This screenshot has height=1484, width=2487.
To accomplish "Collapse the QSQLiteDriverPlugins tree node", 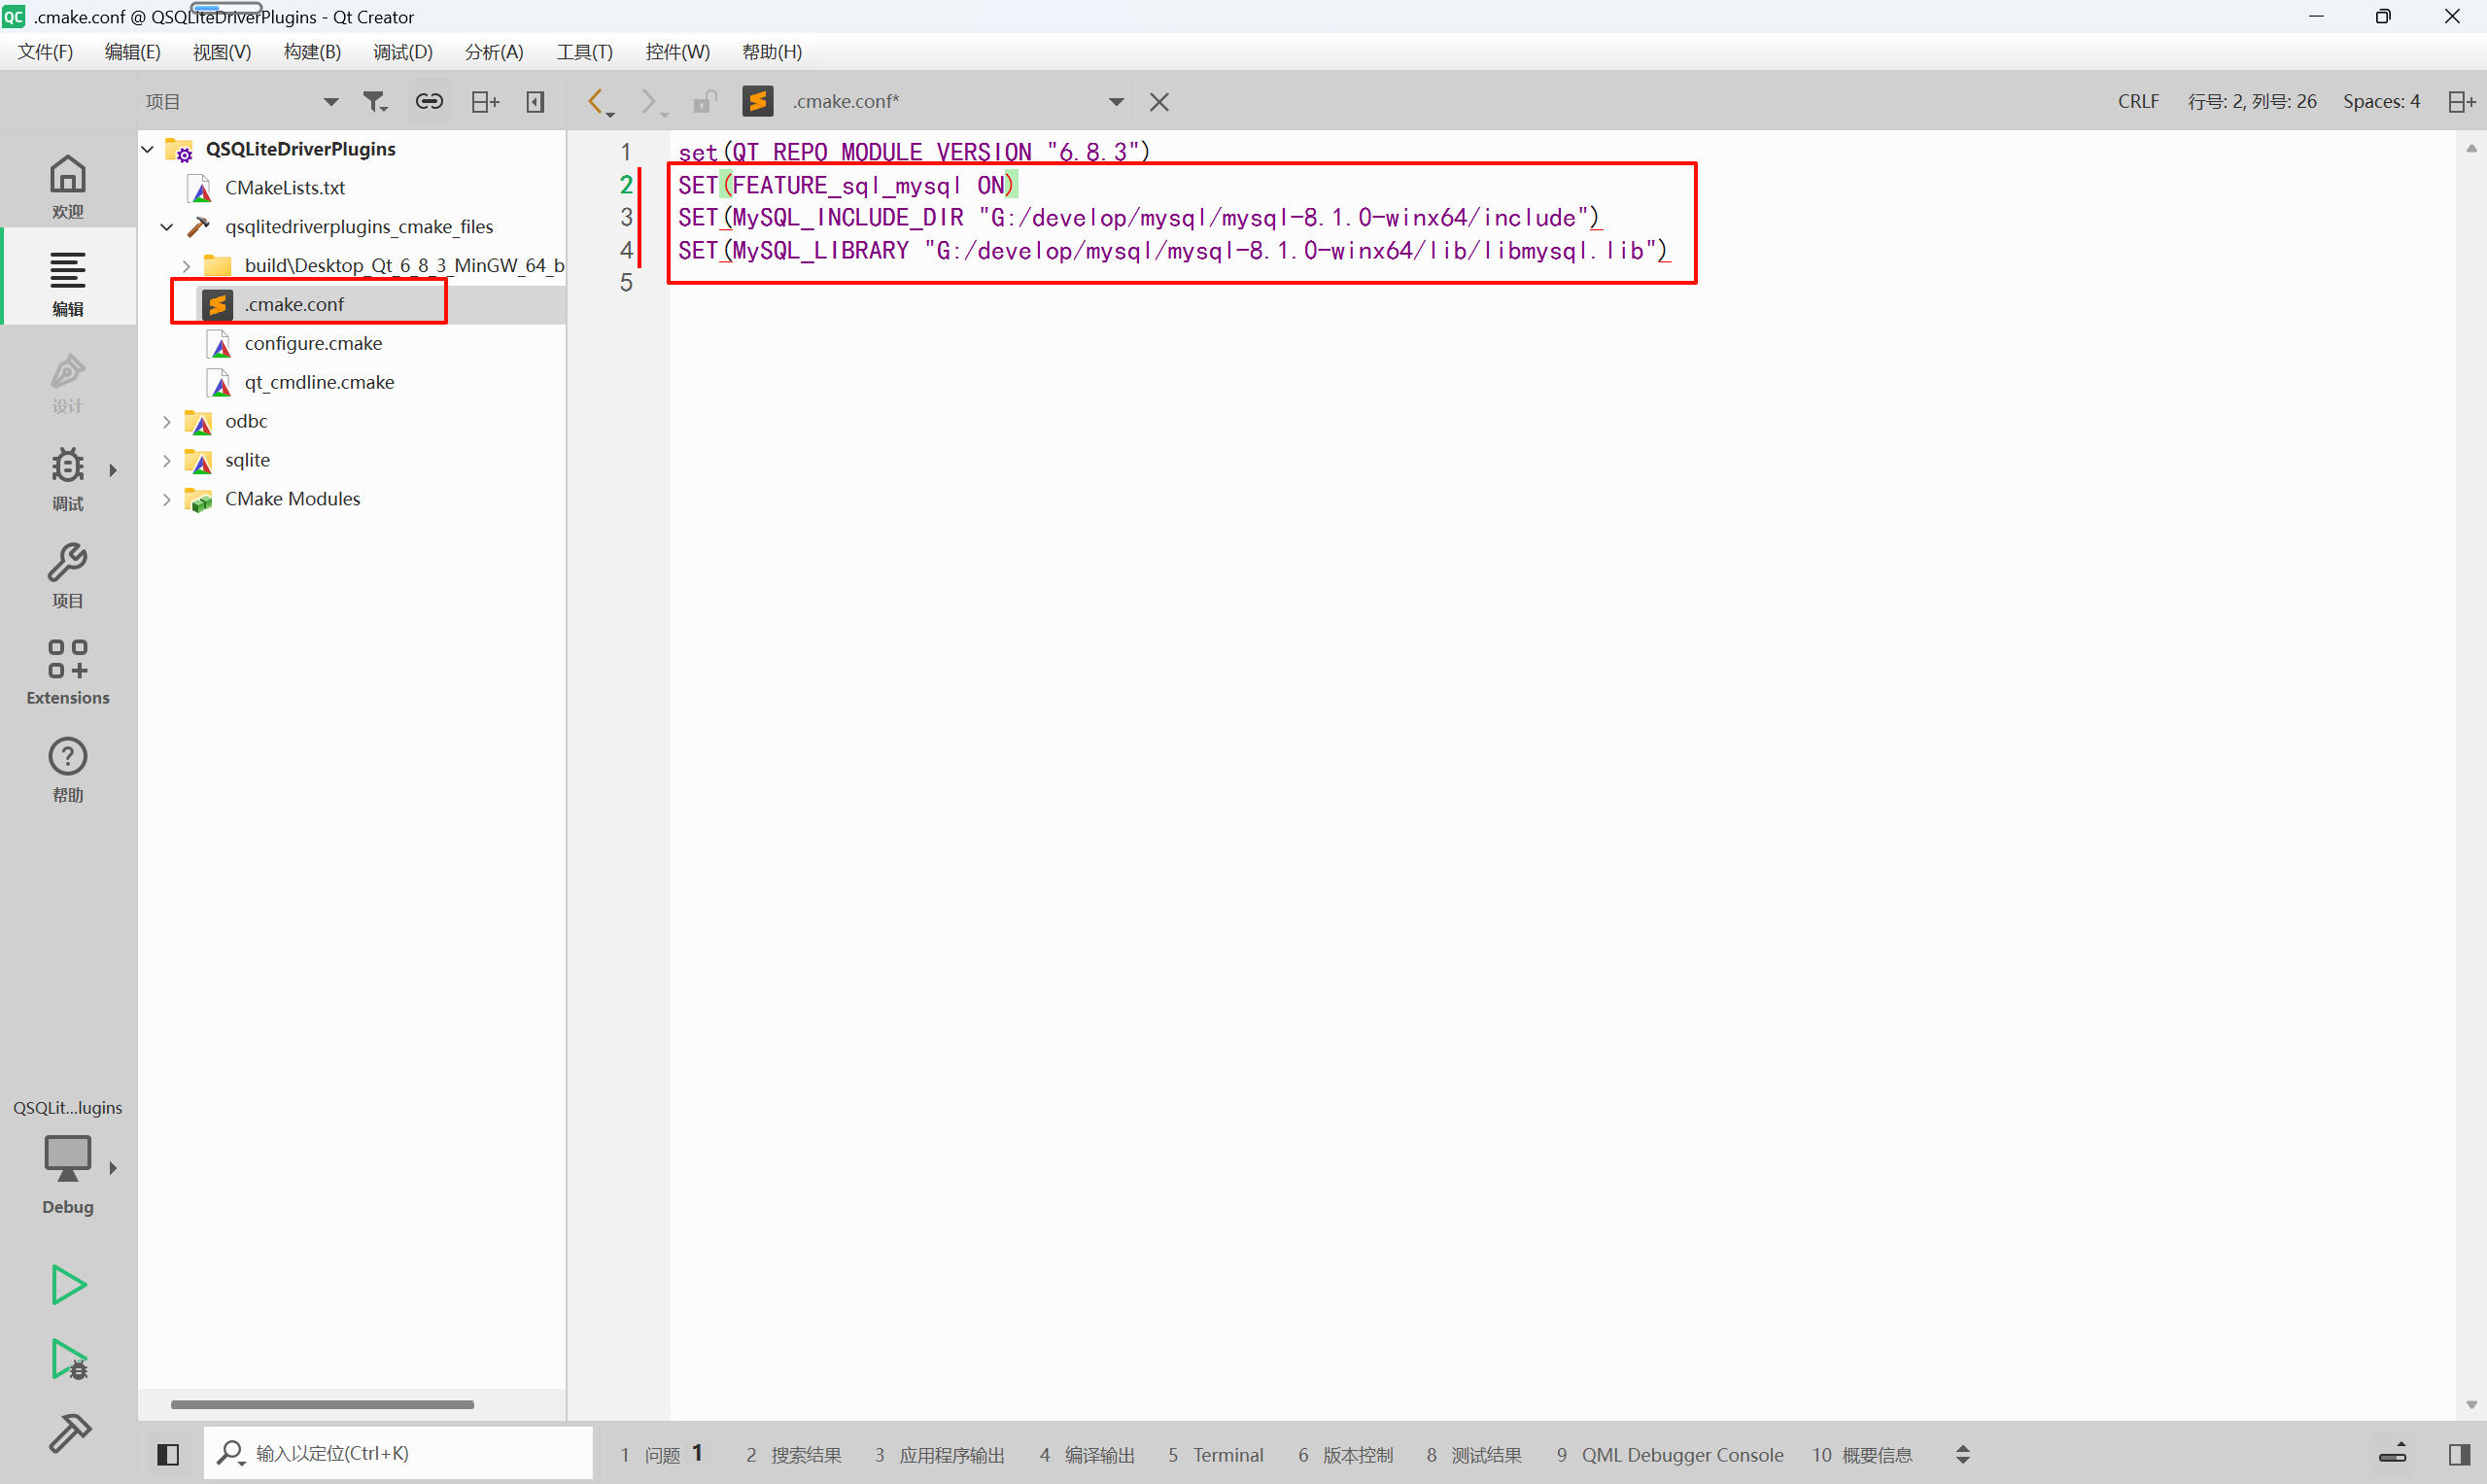I will coord(147,148).
